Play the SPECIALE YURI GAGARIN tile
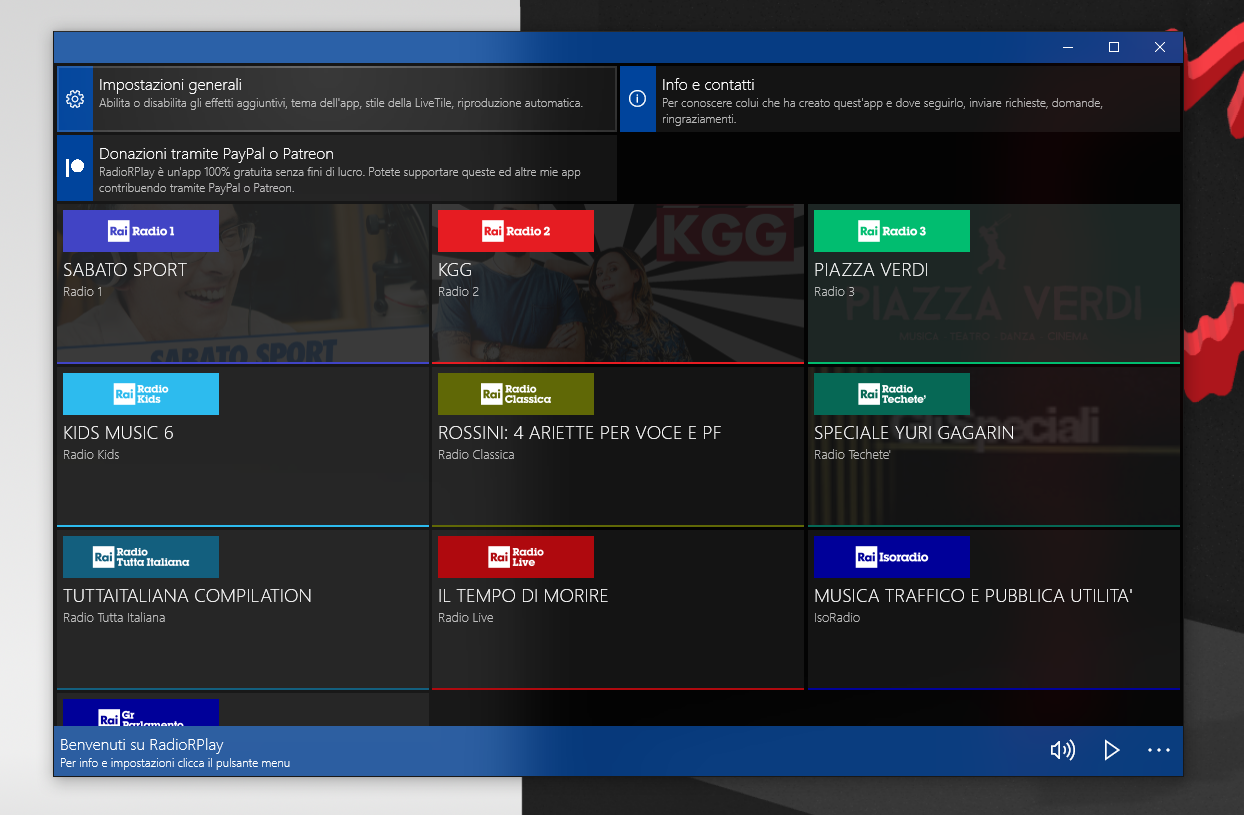The image size is (1244, 815). pyautogui.click(x=994, y=447)
